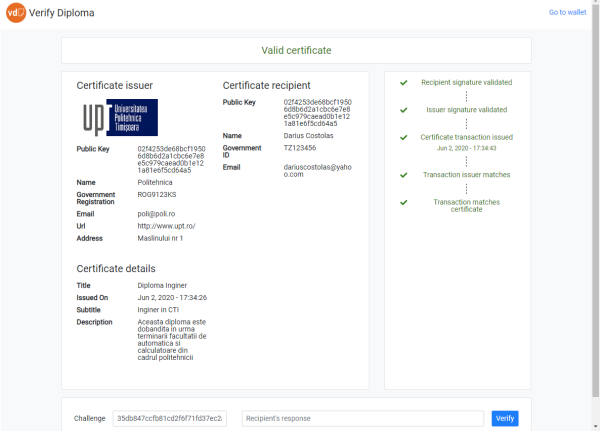
Task: Focus the Challenge input field
Action: pos(170,419)
